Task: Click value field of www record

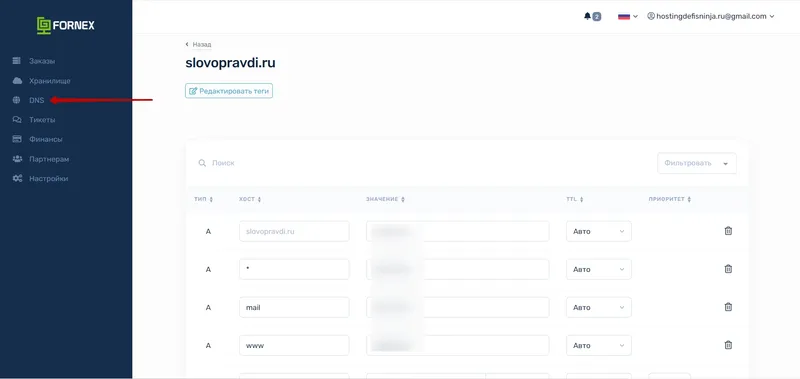Action: (458, 345)
